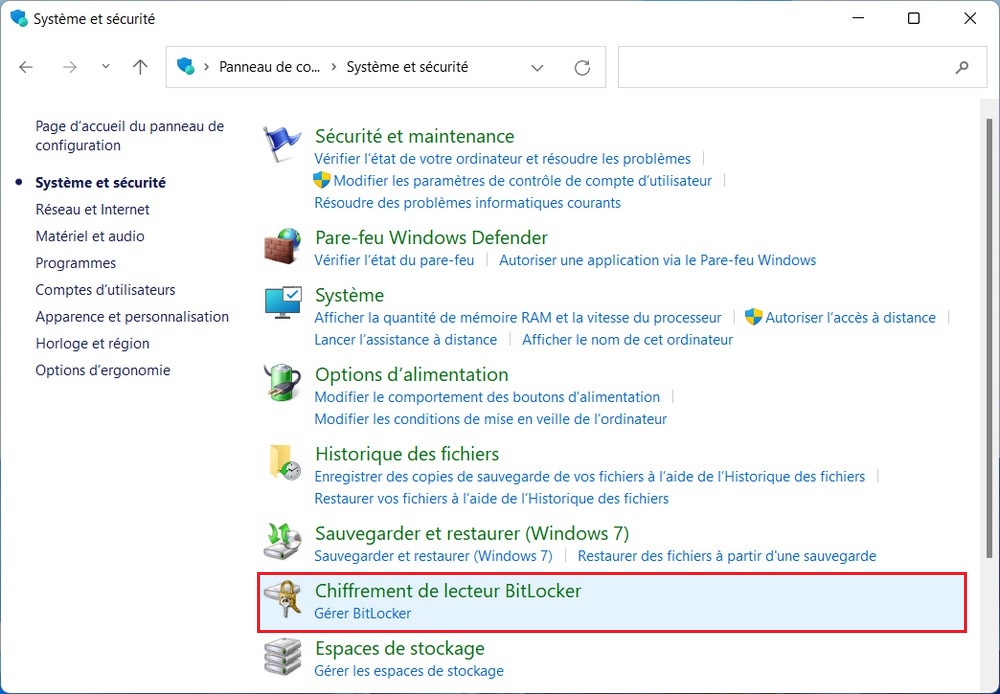Open Modifier les conditions de mise en veille
Screen dimensions: 1000x694
click(490, 419)
